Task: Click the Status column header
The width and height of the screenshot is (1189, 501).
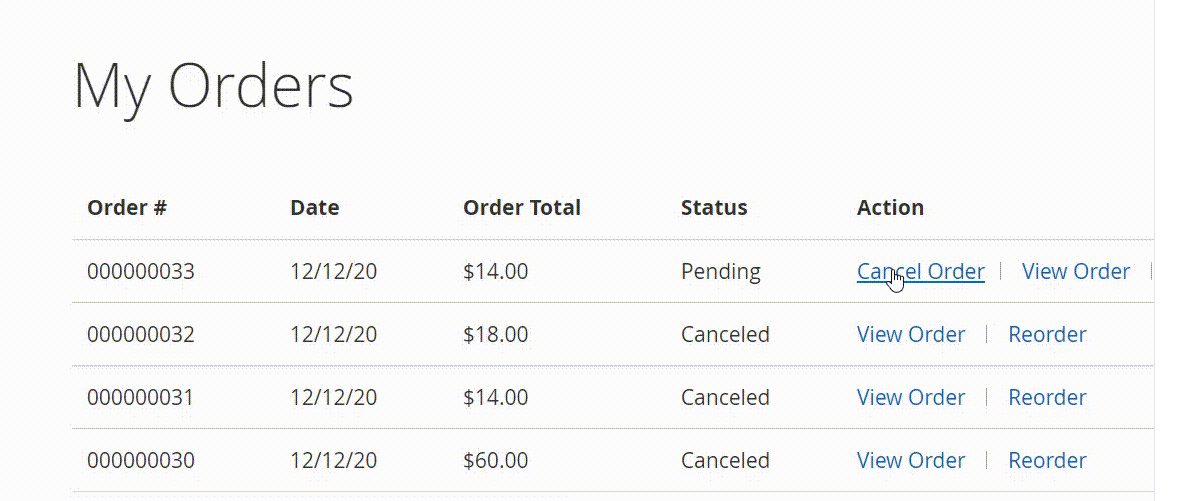Action: tap(714, 208)
